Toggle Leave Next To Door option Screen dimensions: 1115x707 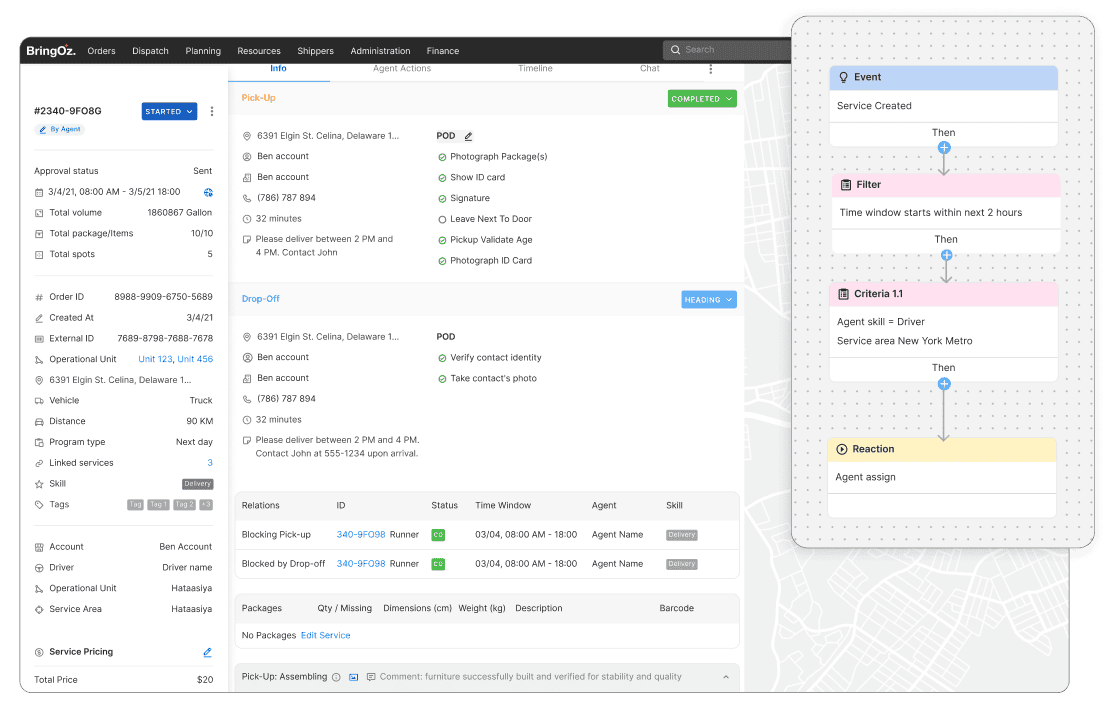click(x=442, y=220)
